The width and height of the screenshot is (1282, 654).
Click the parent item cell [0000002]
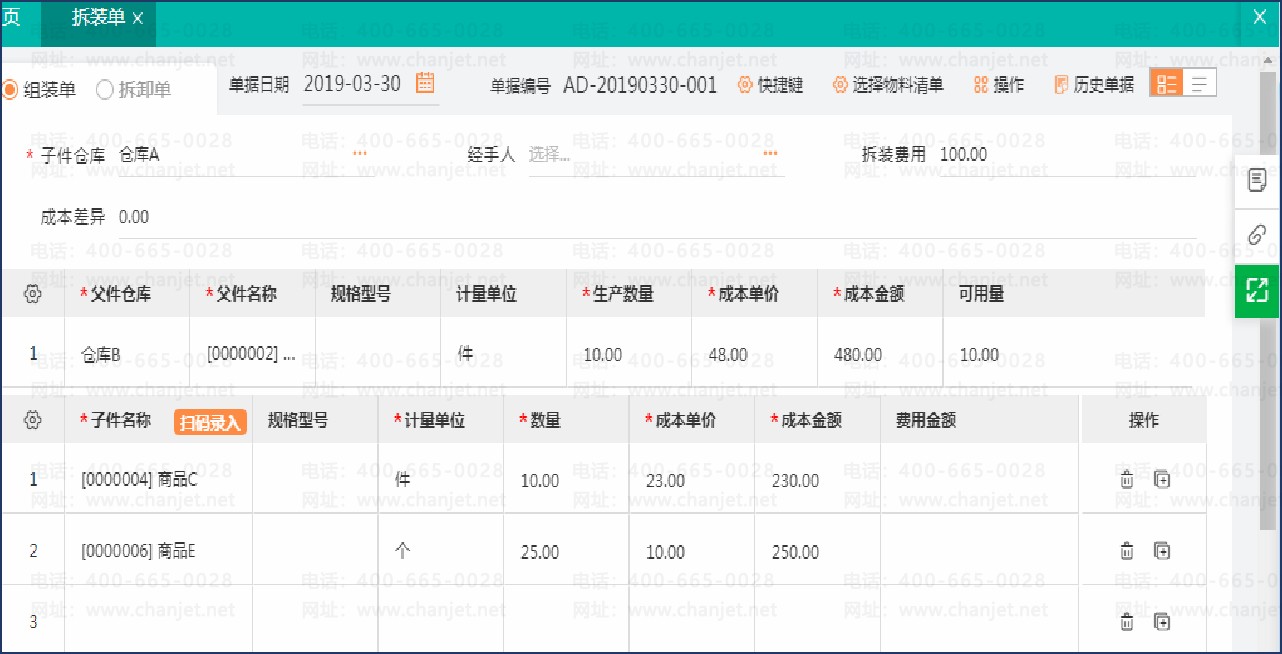(x=252, y=354)
